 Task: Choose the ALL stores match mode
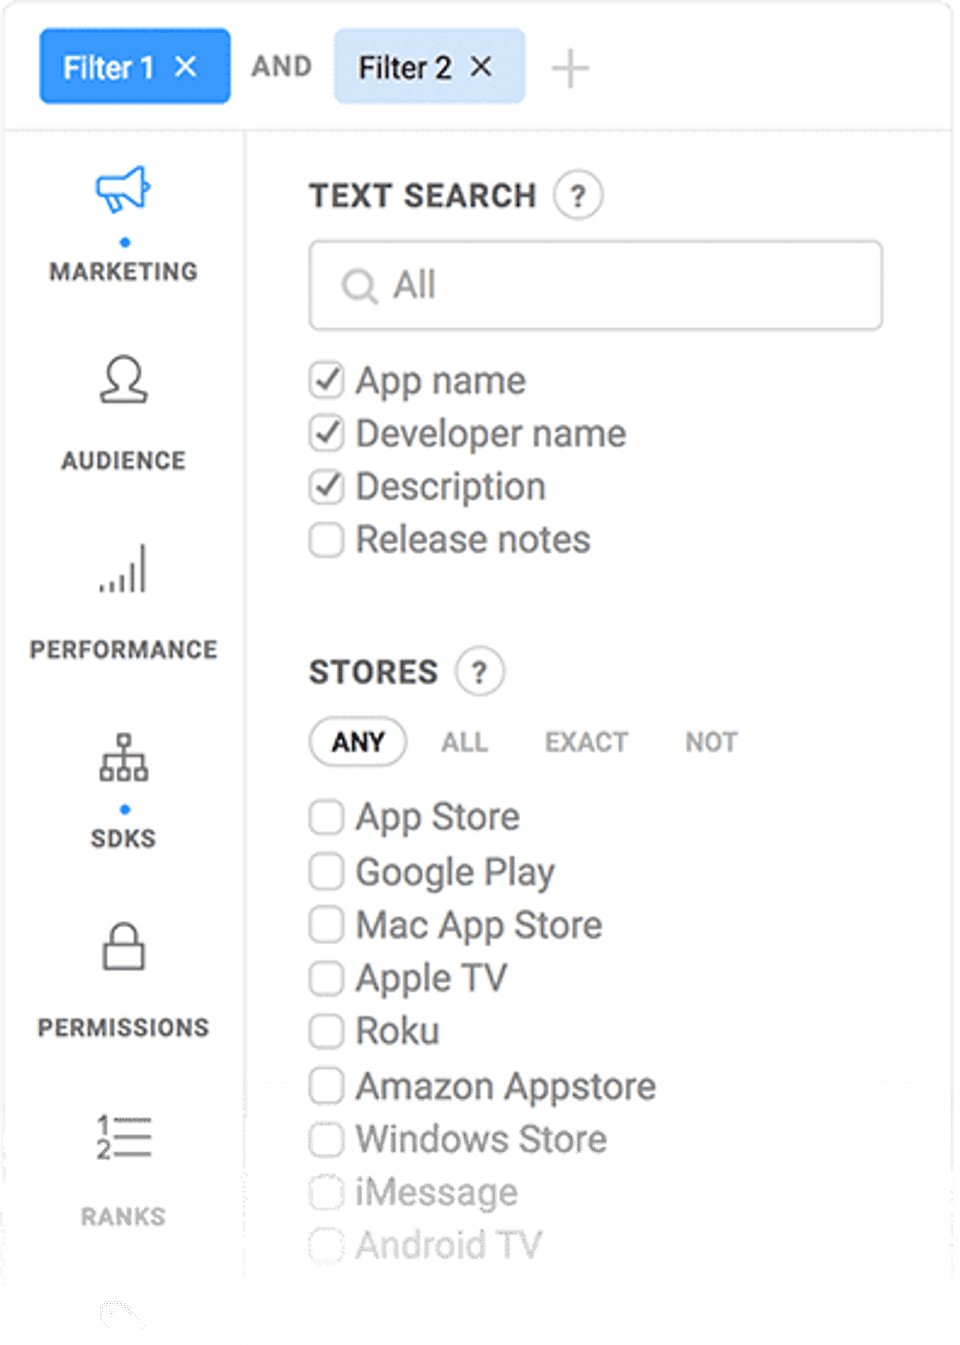click(465, 742)
